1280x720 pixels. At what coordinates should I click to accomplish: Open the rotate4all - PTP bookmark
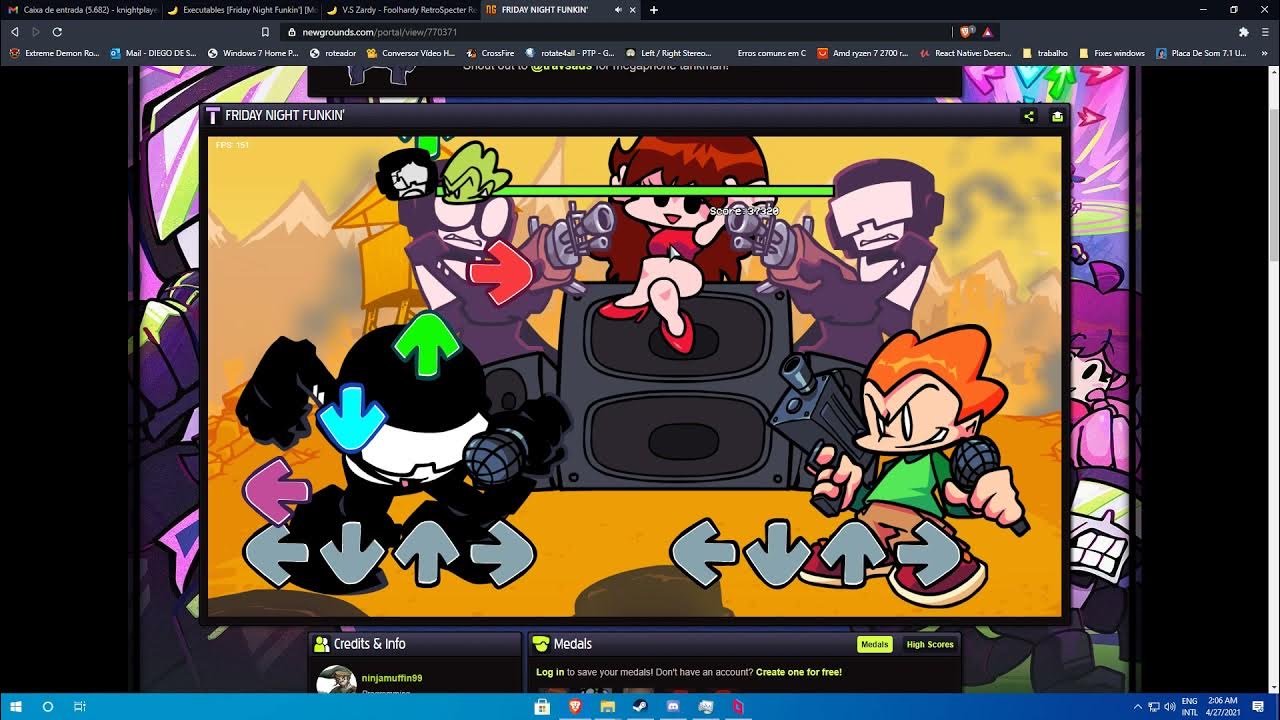(x=570, y=53)
